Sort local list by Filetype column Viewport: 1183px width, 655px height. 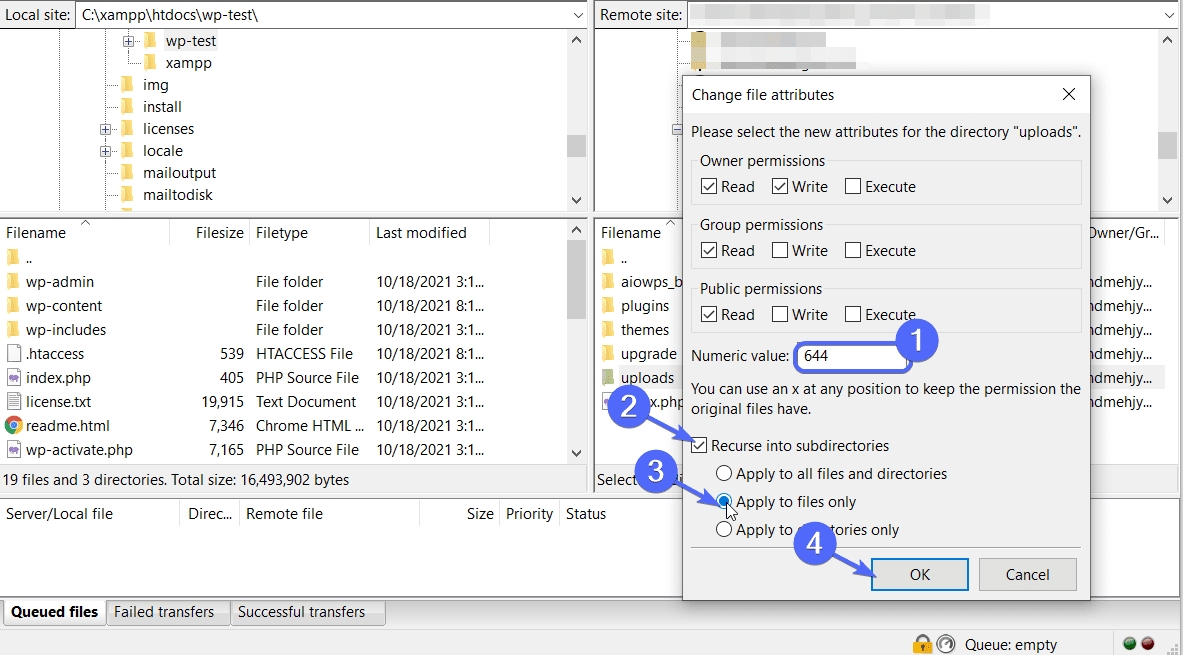(309, 232)
